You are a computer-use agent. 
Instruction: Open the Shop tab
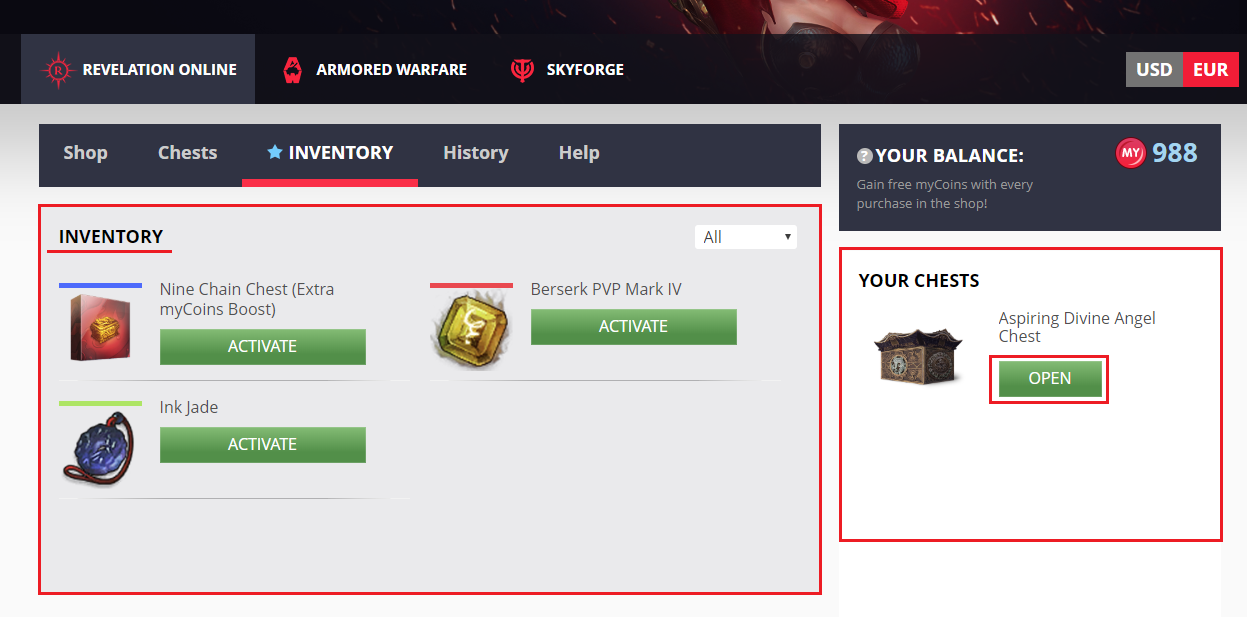tap(85, 153)
